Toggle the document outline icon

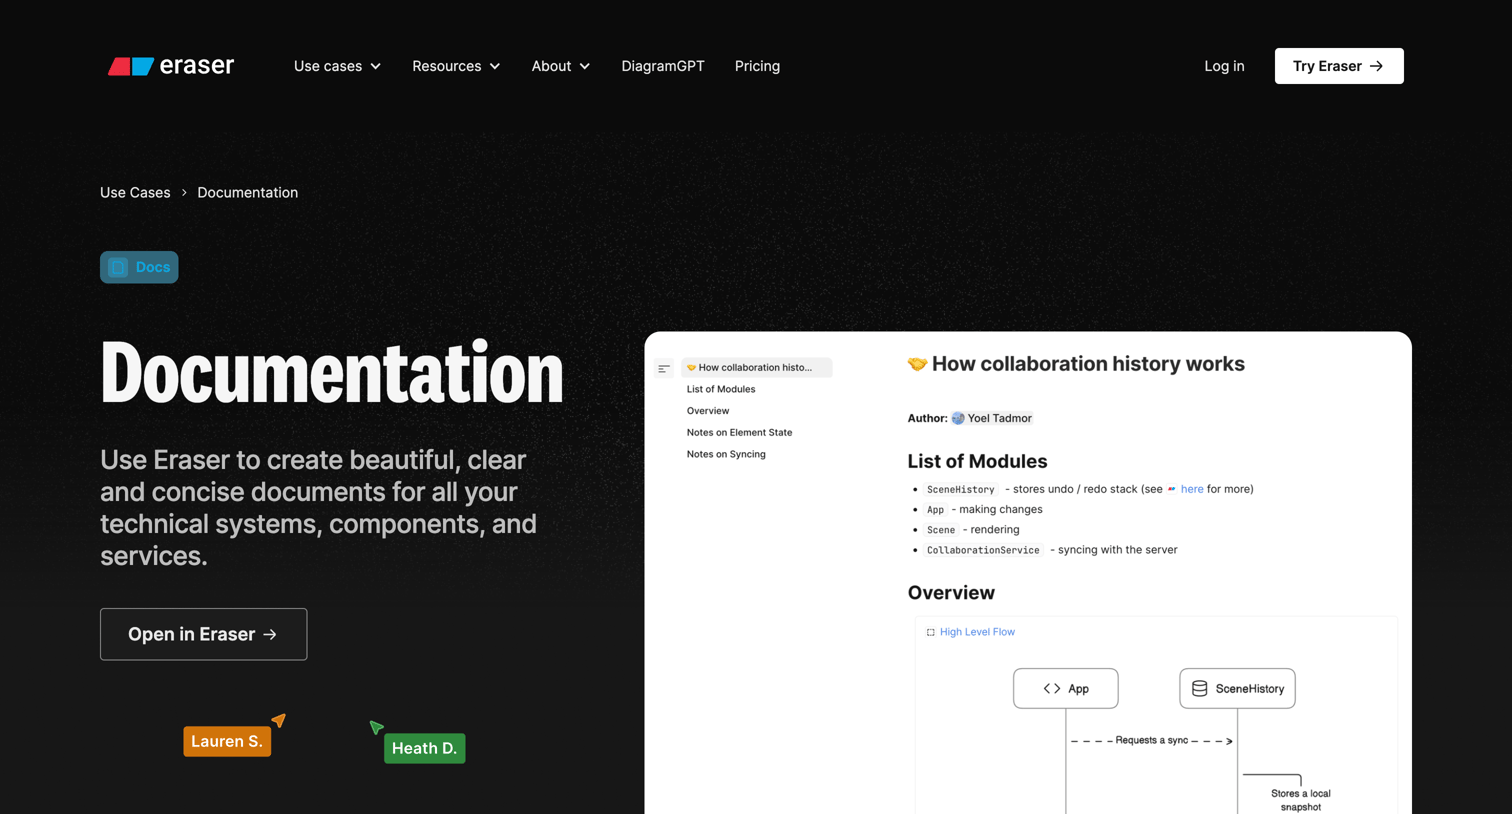pyautogui.click(x=664, y=369)
